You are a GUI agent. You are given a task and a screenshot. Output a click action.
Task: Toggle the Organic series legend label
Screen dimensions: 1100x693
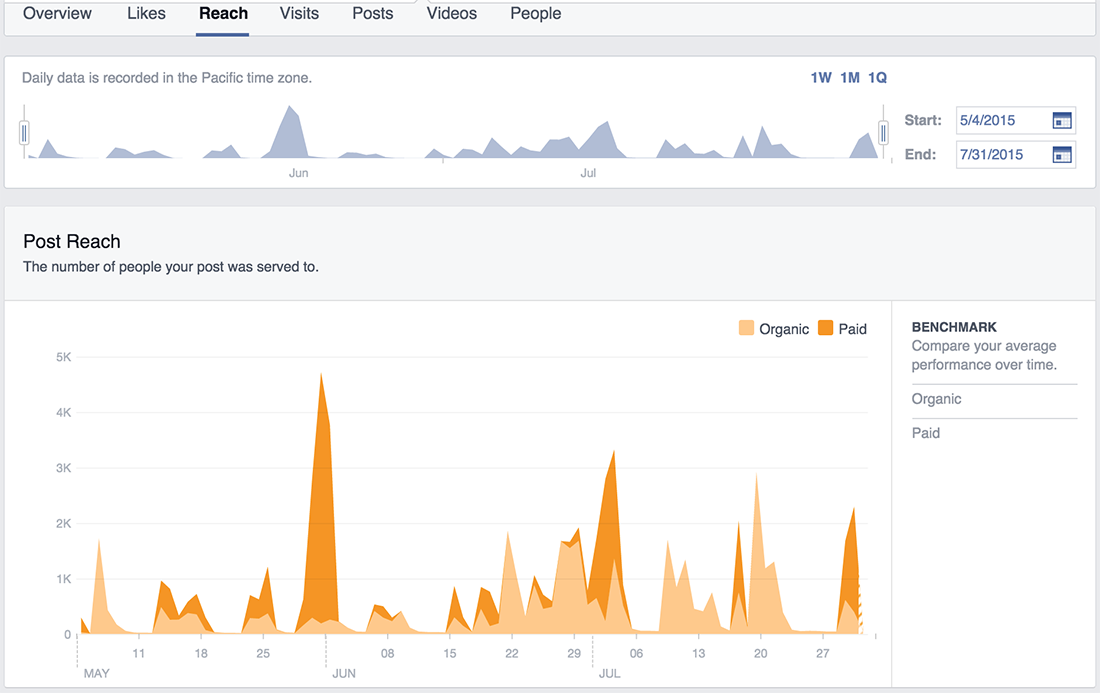(x=784, y=329)
